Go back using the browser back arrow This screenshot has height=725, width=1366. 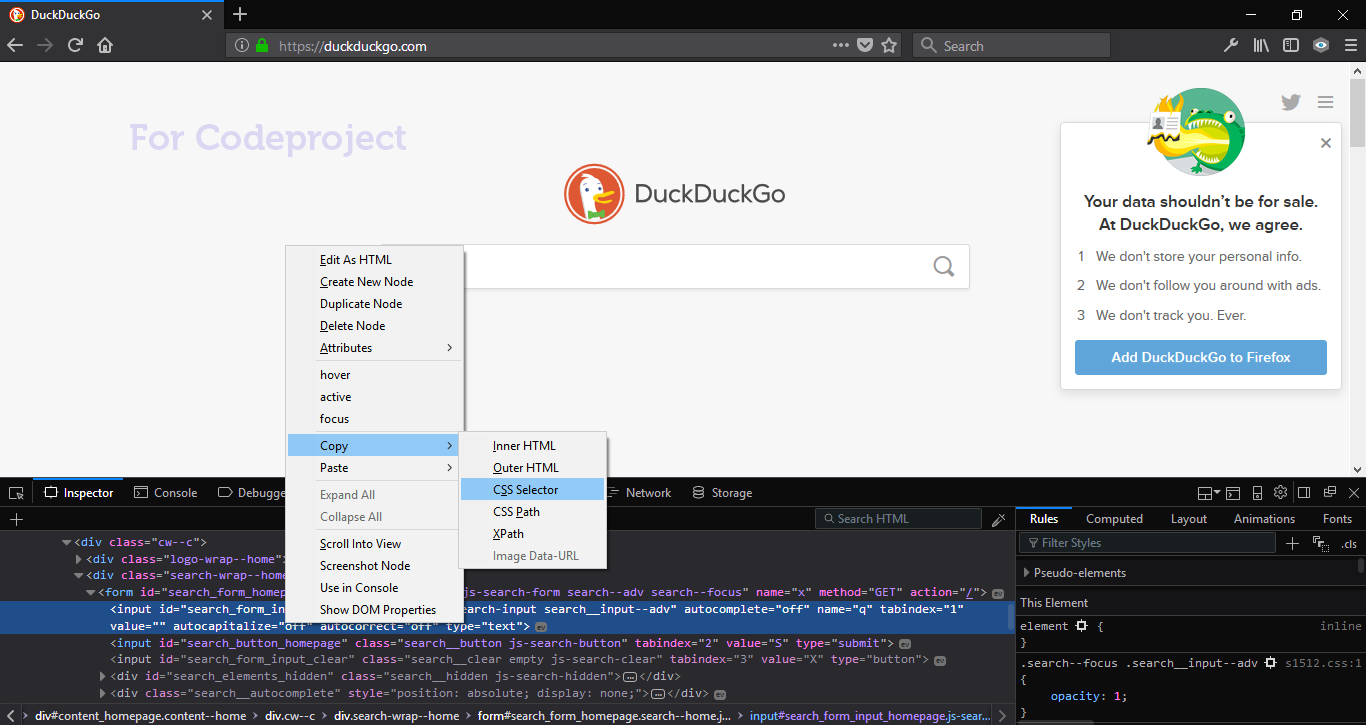point(15,45)
